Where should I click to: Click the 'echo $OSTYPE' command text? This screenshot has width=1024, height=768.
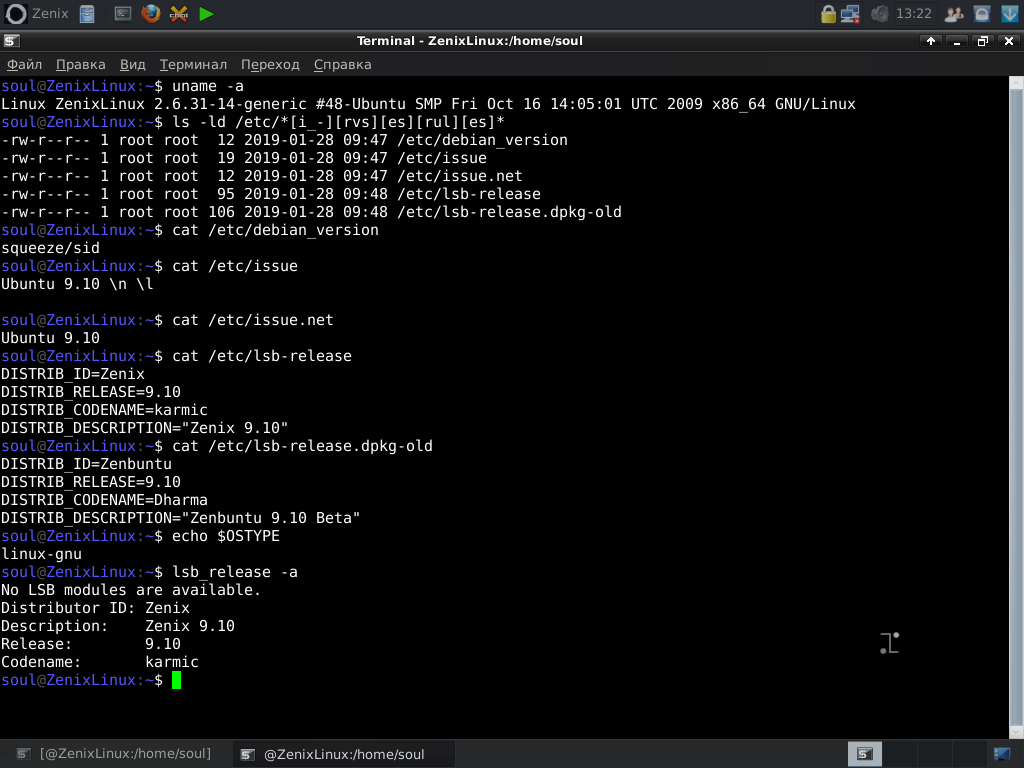click(x=226, y=536)
